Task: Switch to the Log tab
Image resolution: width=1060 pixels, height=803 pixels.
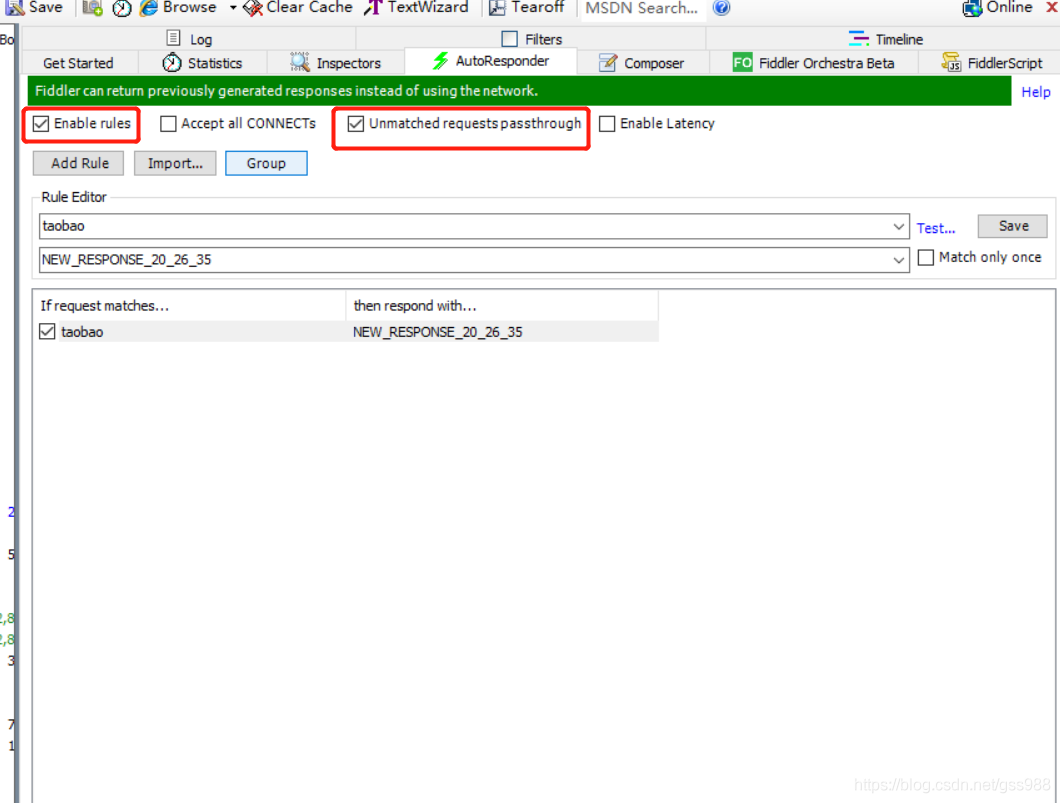Action: pos(189,39)
